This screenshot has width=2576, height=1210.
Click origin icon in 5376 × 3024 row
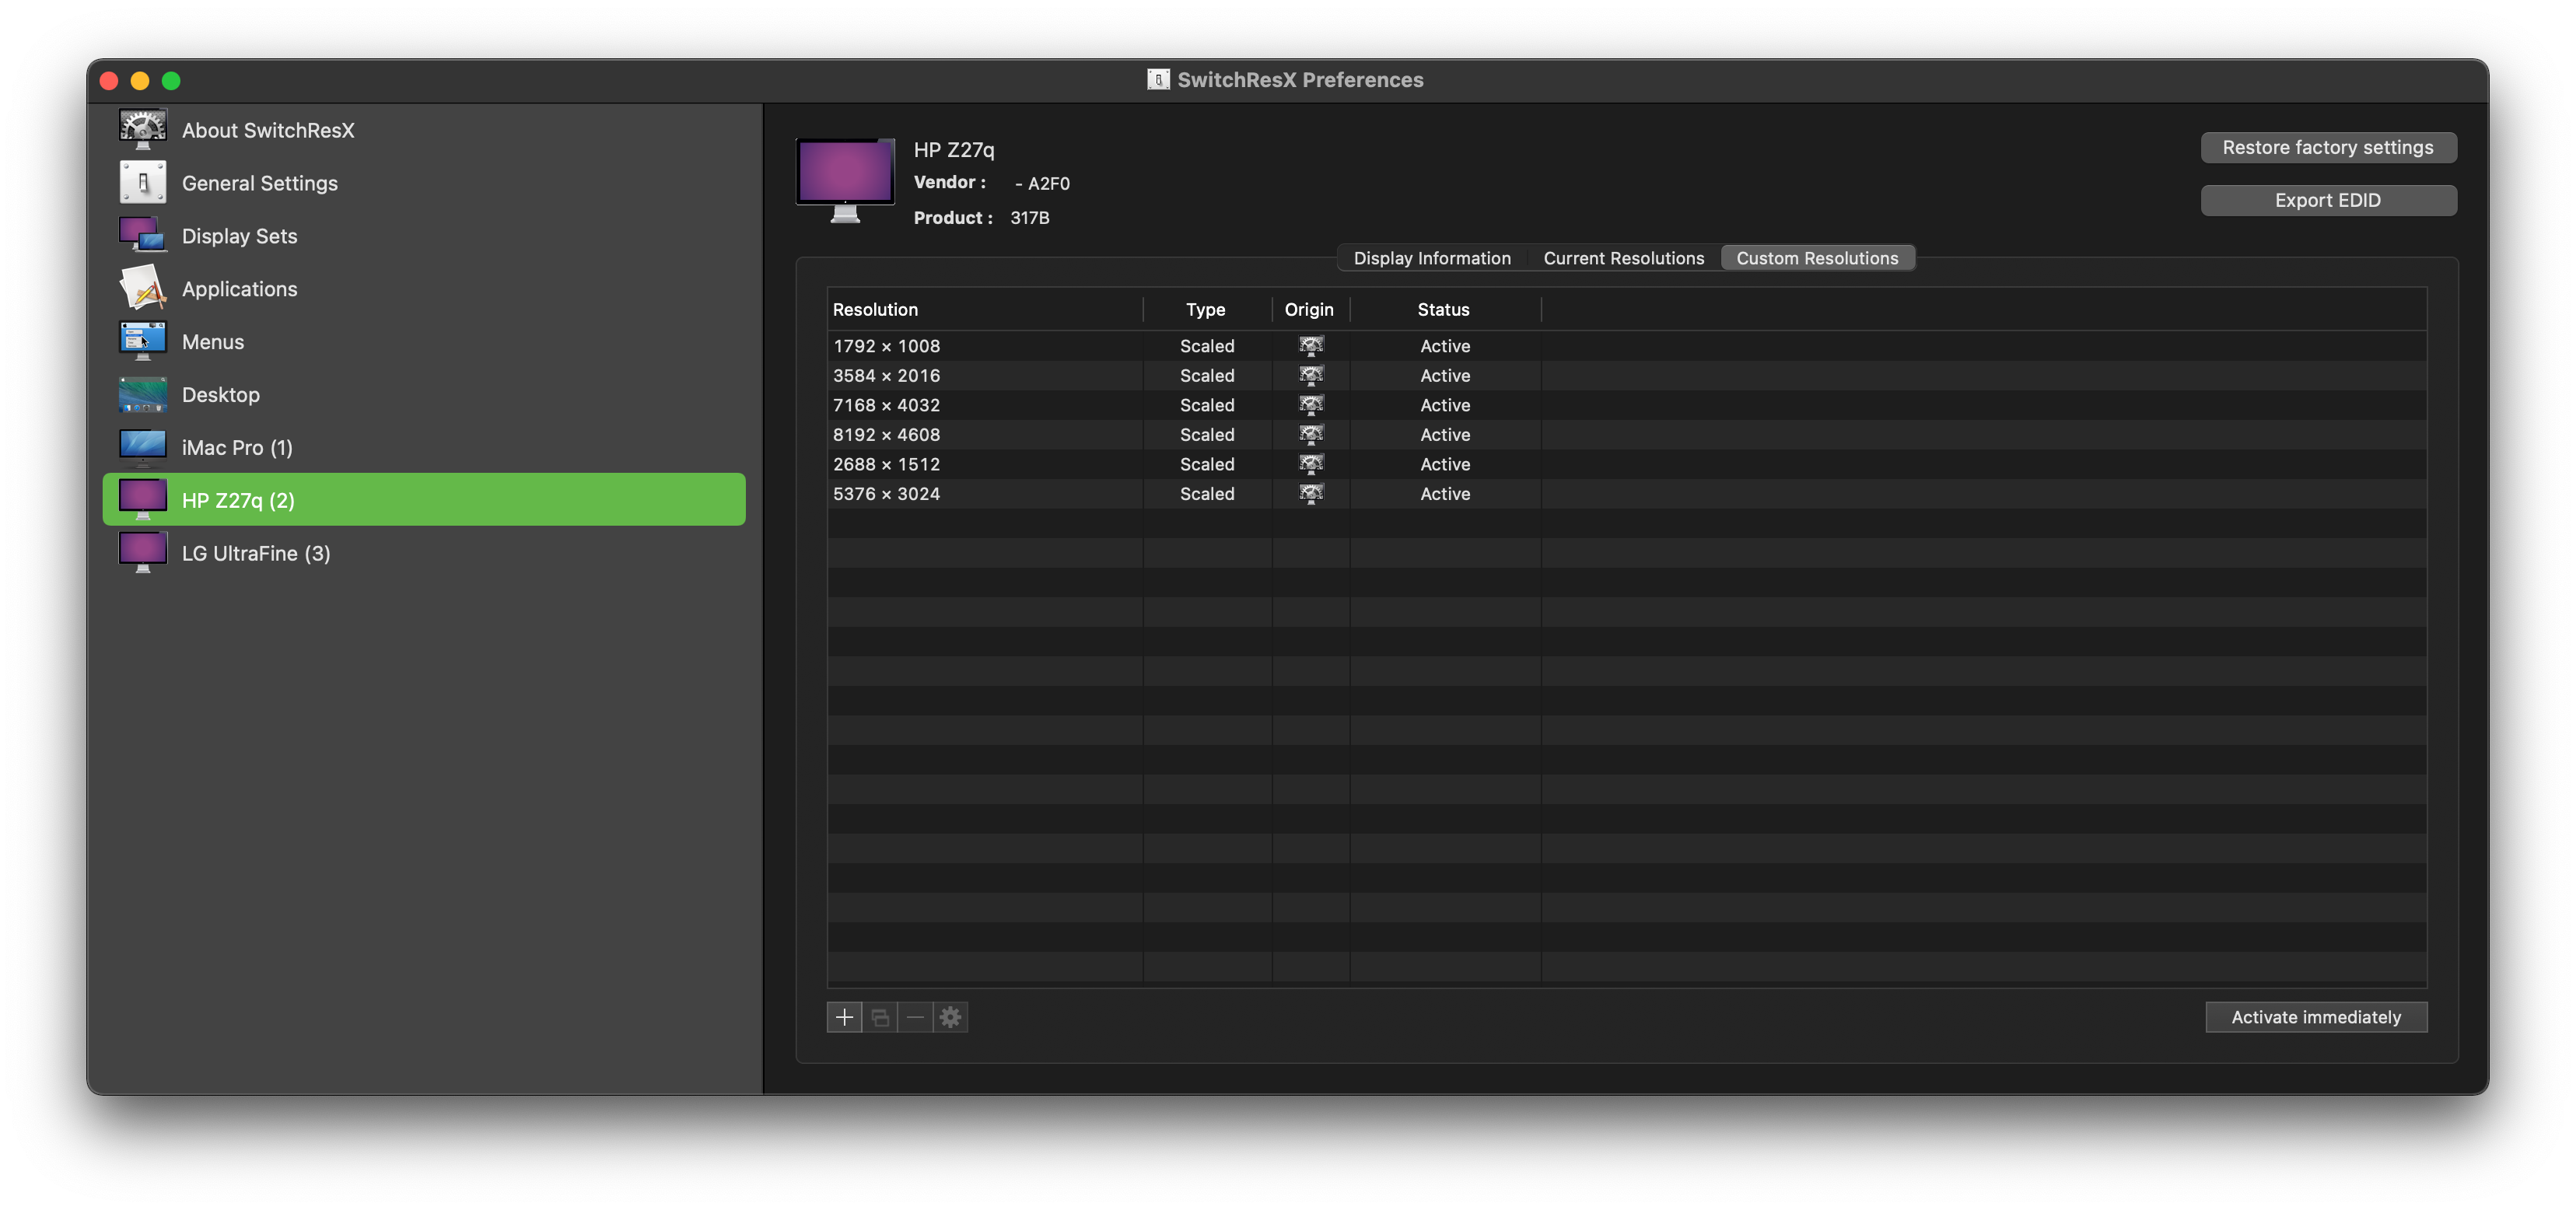(x=1311, y=493)
